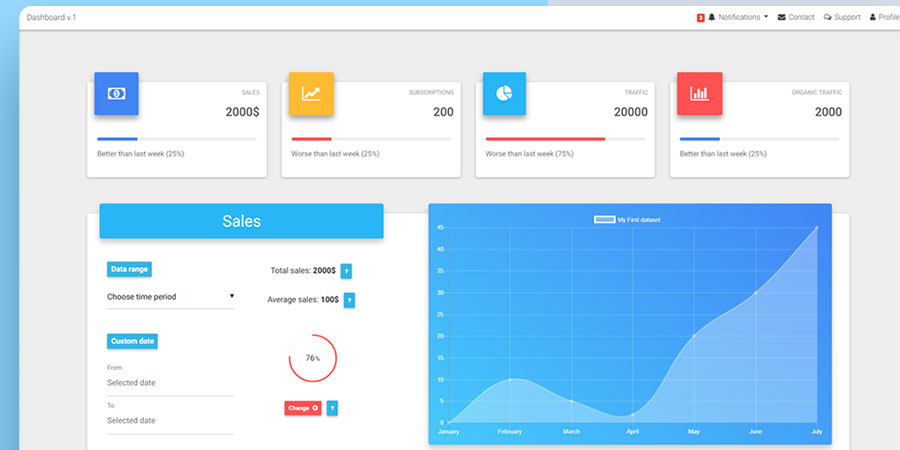The height and width of the screenshot is (450, 900).
Task: Open the Contact menu item
Action: (796, 17)
